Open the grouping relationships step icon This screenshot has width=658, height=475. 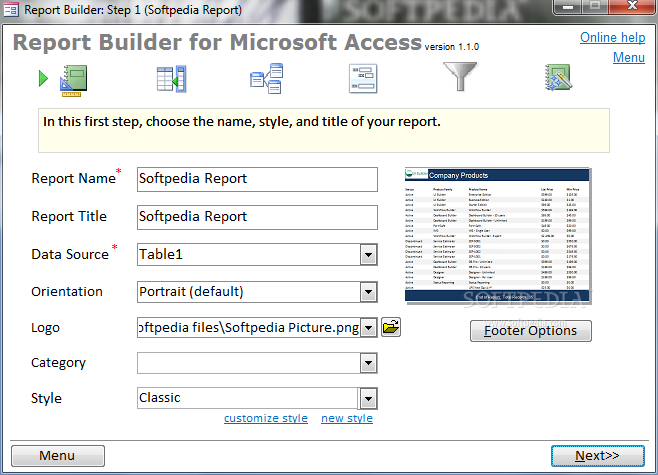click(x=266, y=78)
